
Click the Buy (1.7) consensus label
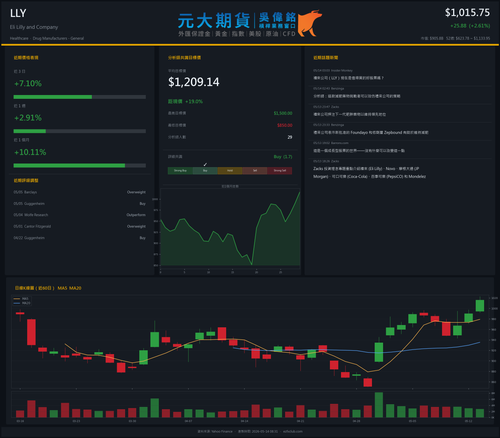coord(283,157)
